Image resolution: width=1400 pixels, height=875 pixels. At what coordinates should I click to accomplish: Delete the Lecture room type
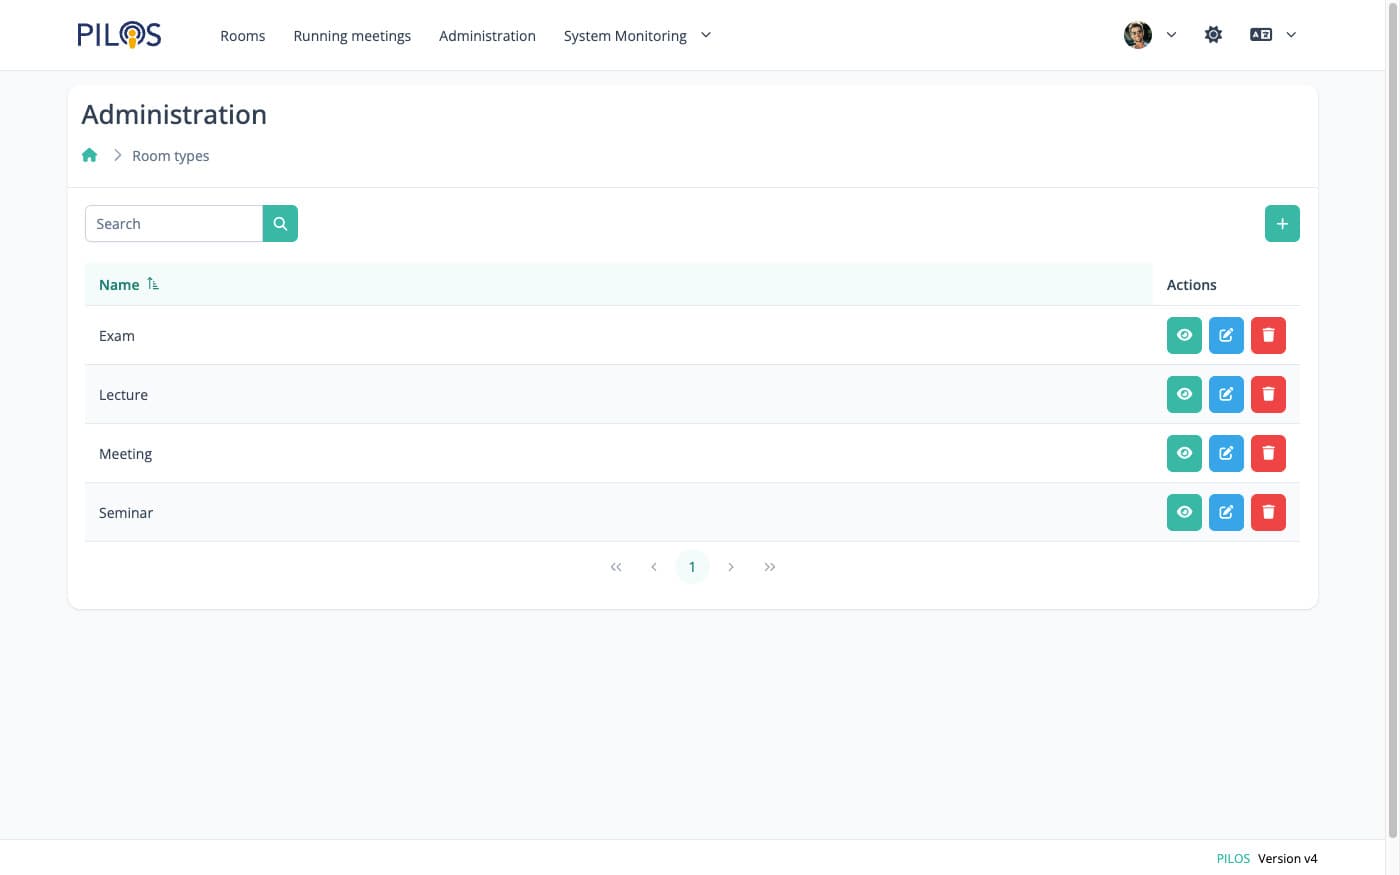pyautogui.click(x=1268, y=395)
